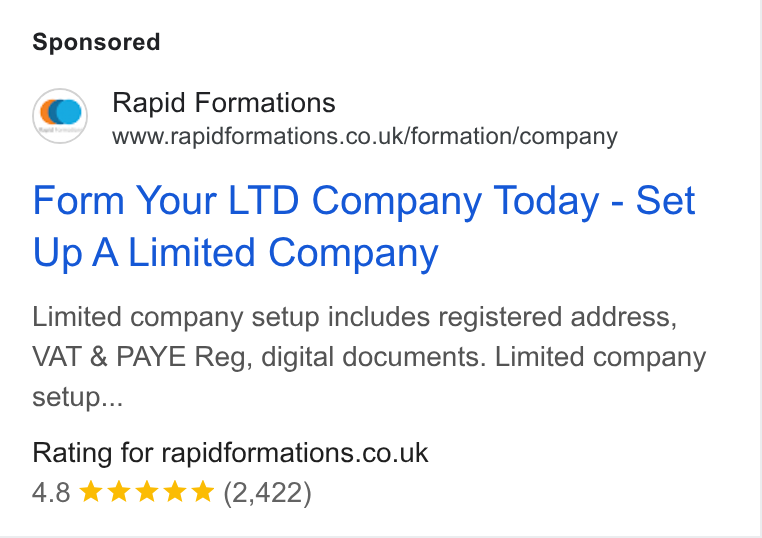The width and height of the screenshot is (762, 538).
Task: Open the www.rapidformations.co.uk/formation/company URL
Action: tap(365, 137)
